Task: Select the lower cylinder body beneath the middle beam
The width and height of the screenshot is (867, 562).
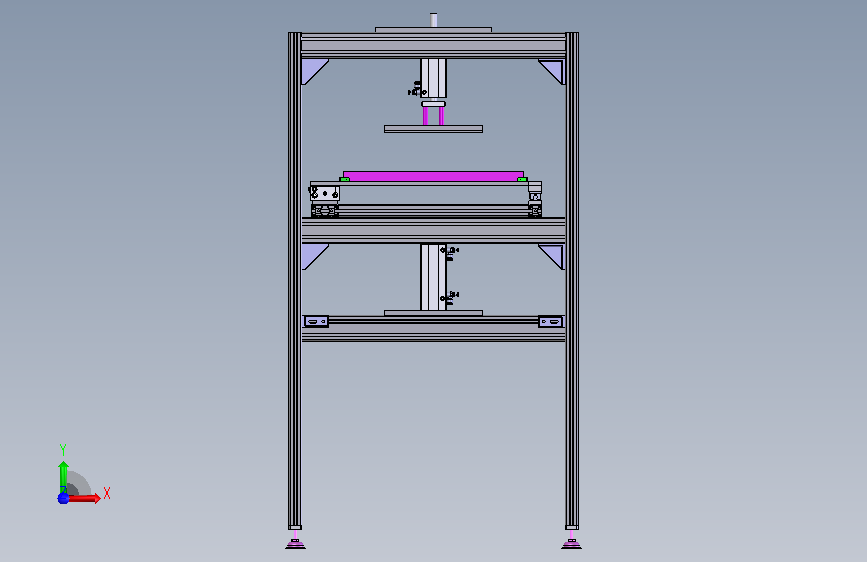Action: pos(433,277)
